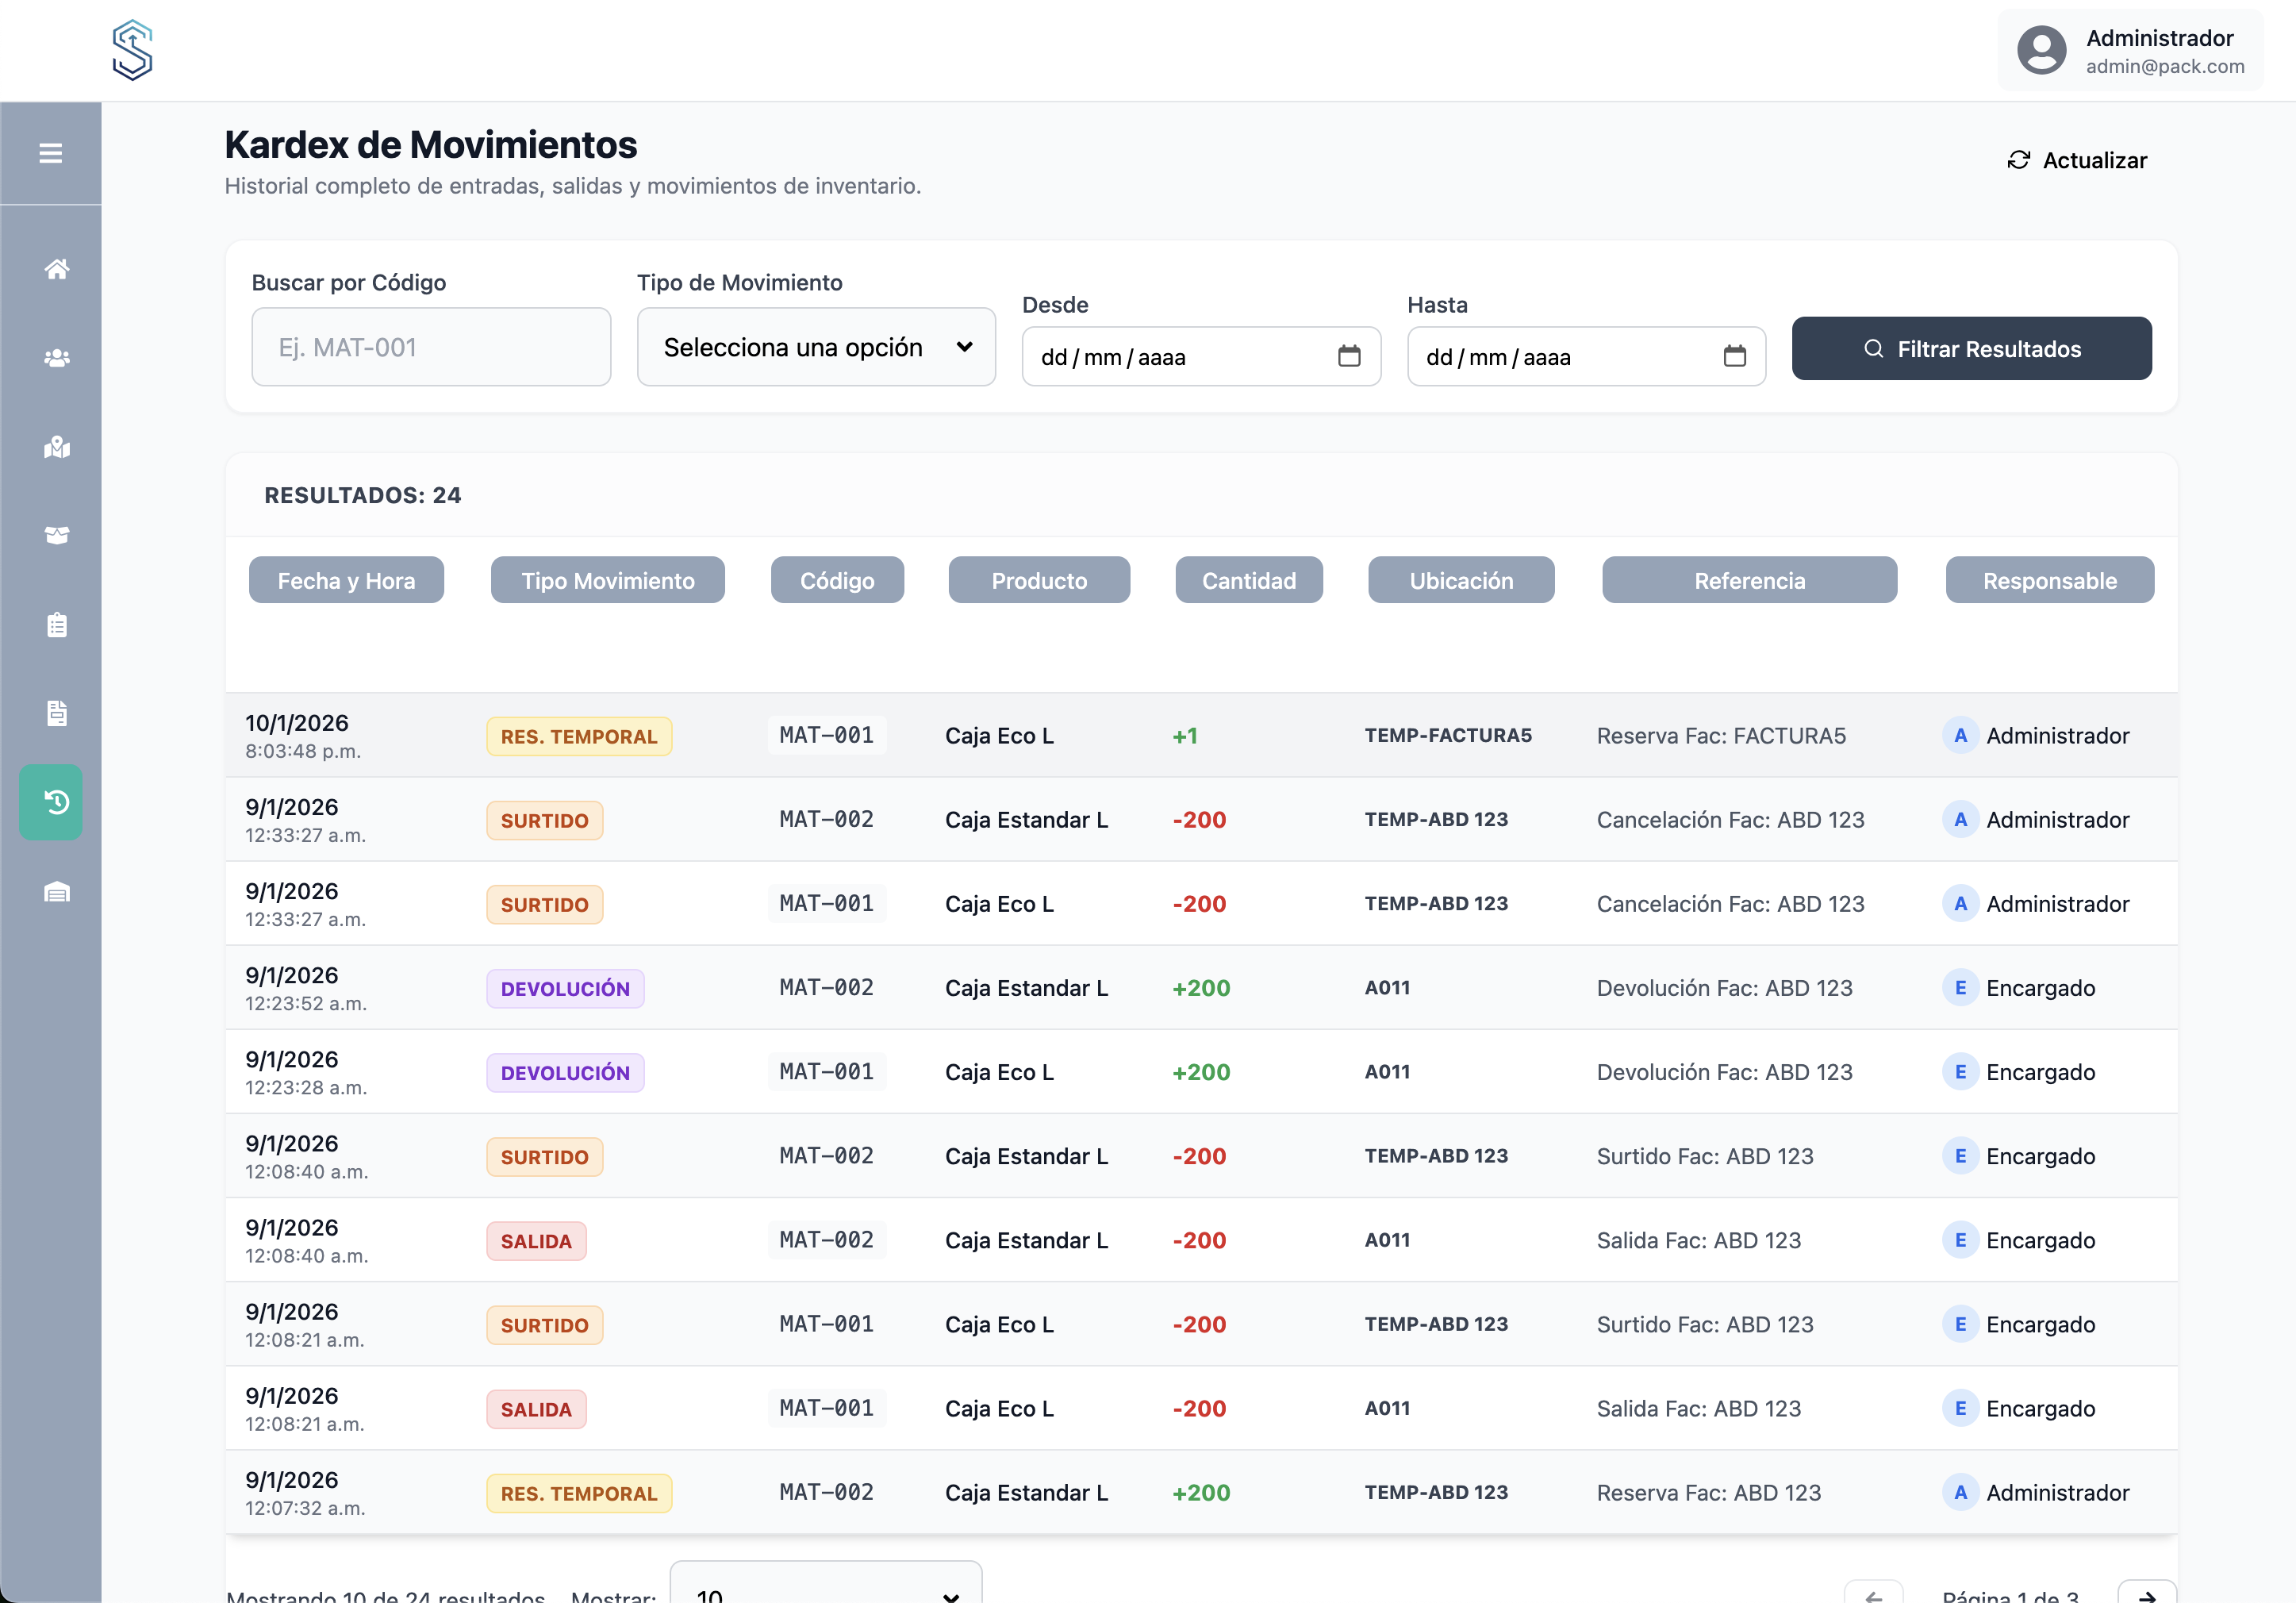Open the warehouse sidebar icon

(x=57, y=891)
